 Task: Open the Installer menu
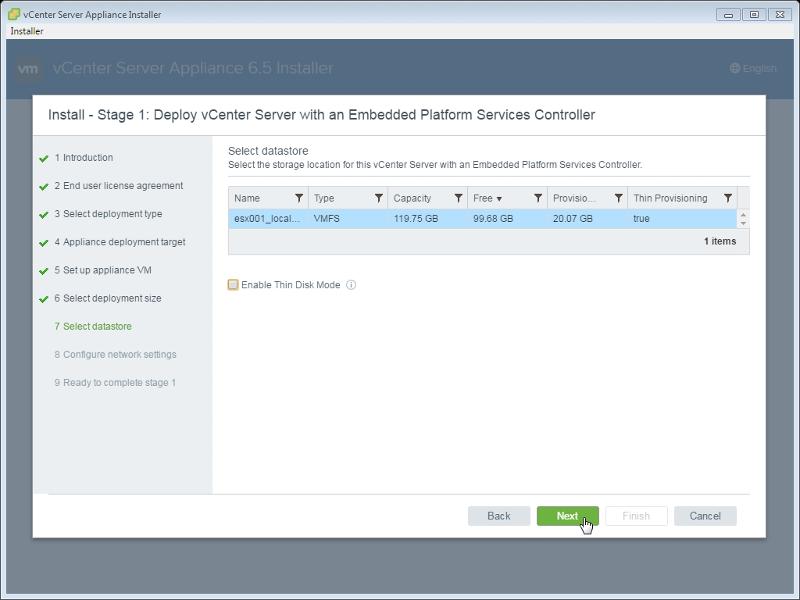pos(27,31)
